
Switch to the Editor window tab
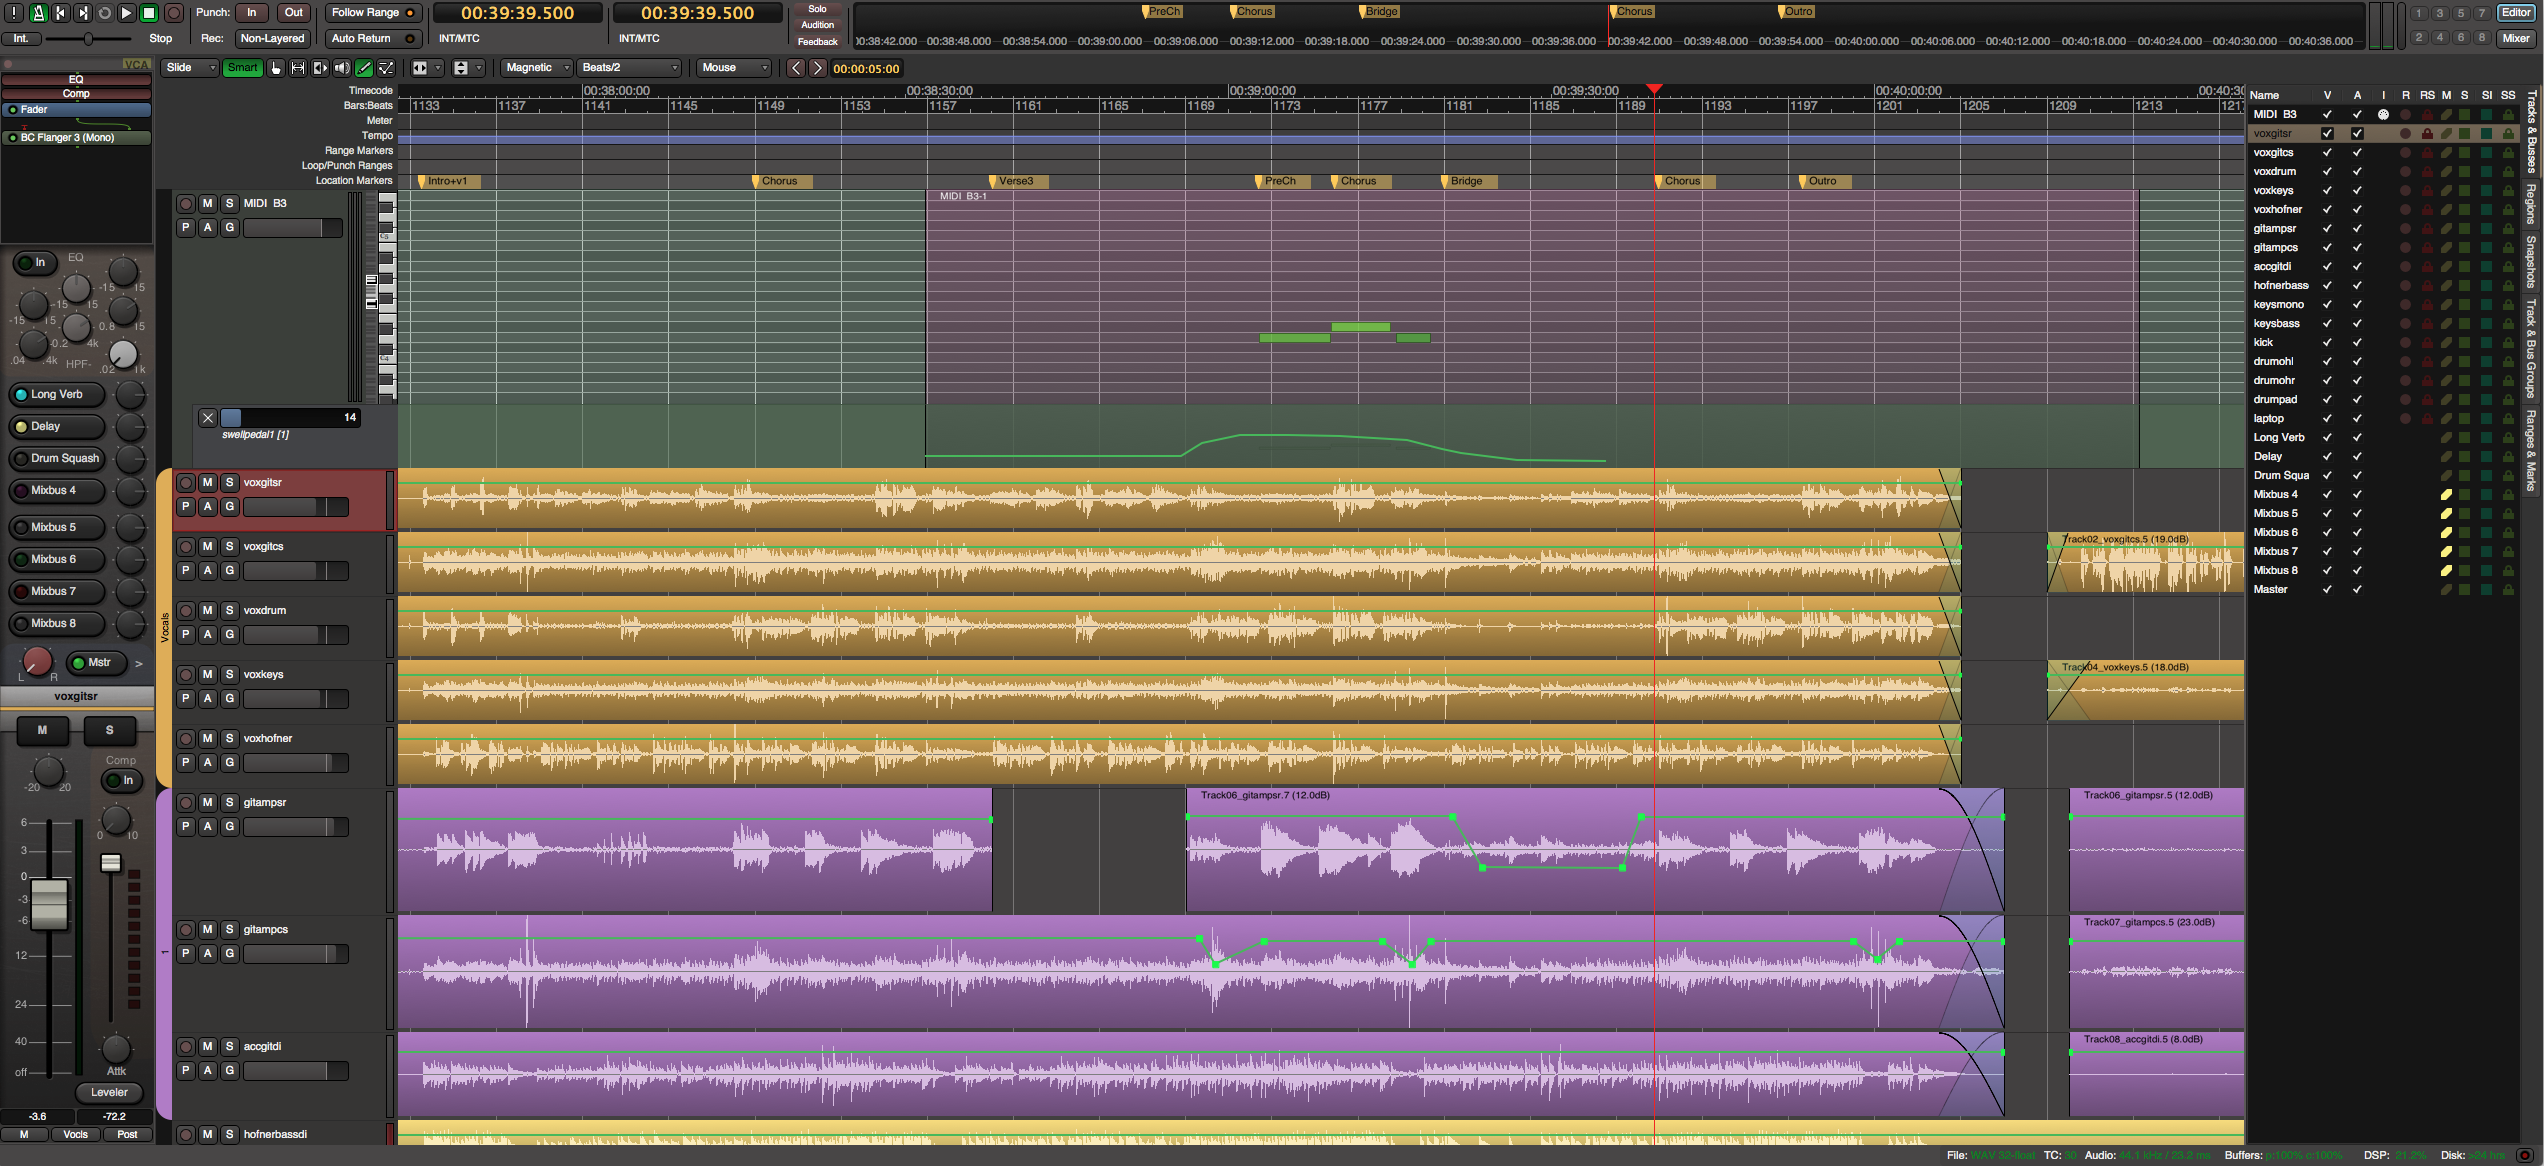coord(2516,13)
